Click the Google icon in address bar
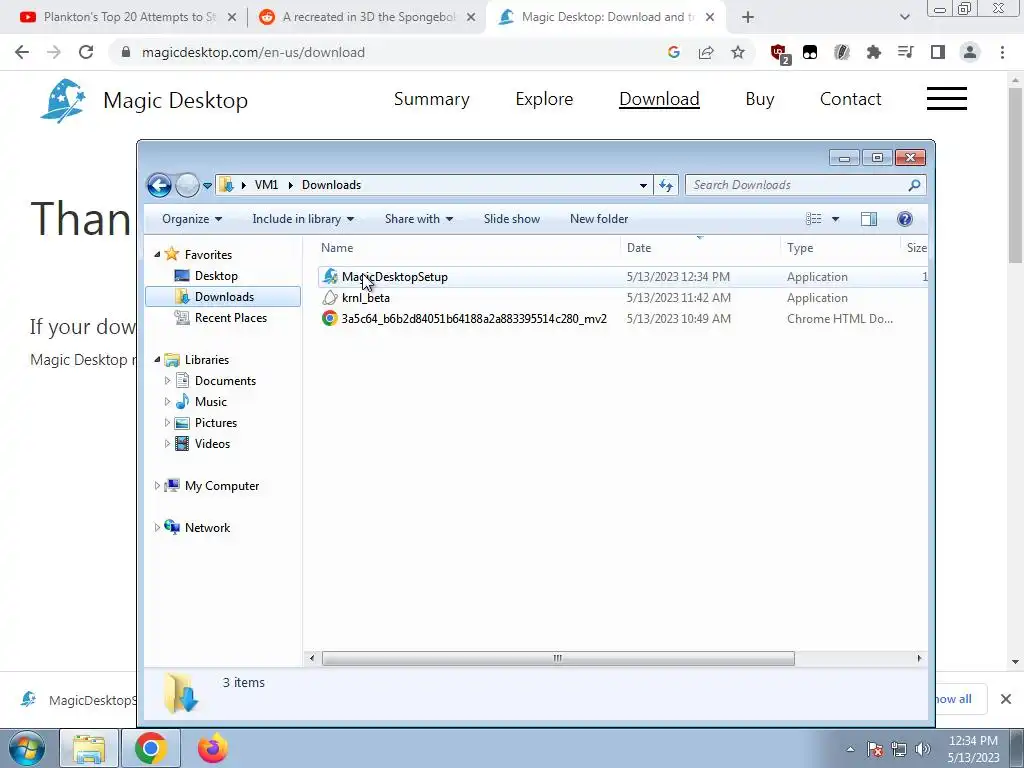Screen dimensions: 1024x768 674,52
